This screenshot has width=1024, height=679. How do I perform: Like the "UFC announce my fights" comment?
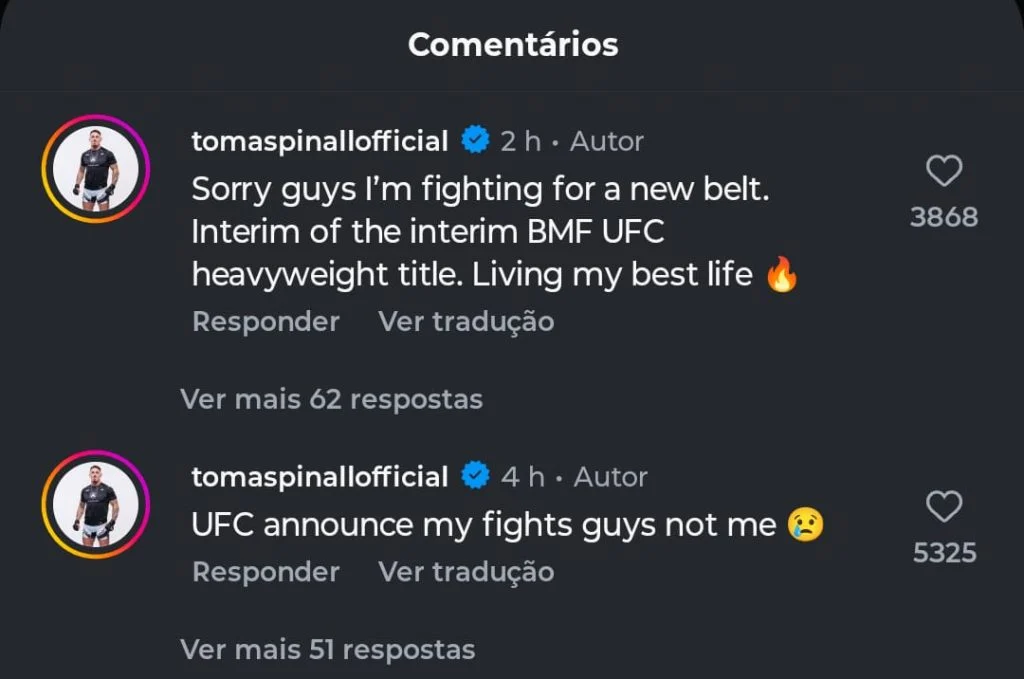(944, 507)
